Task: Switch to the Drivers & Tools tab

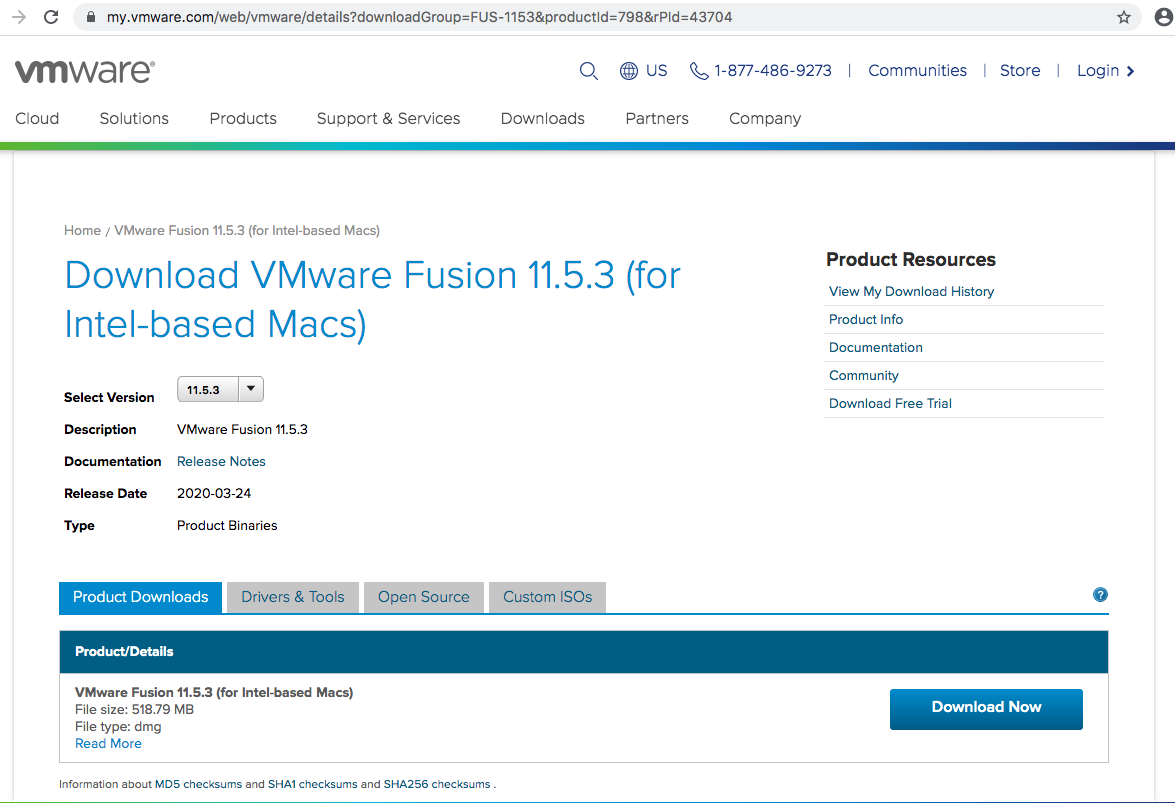Action: (292, 598)
